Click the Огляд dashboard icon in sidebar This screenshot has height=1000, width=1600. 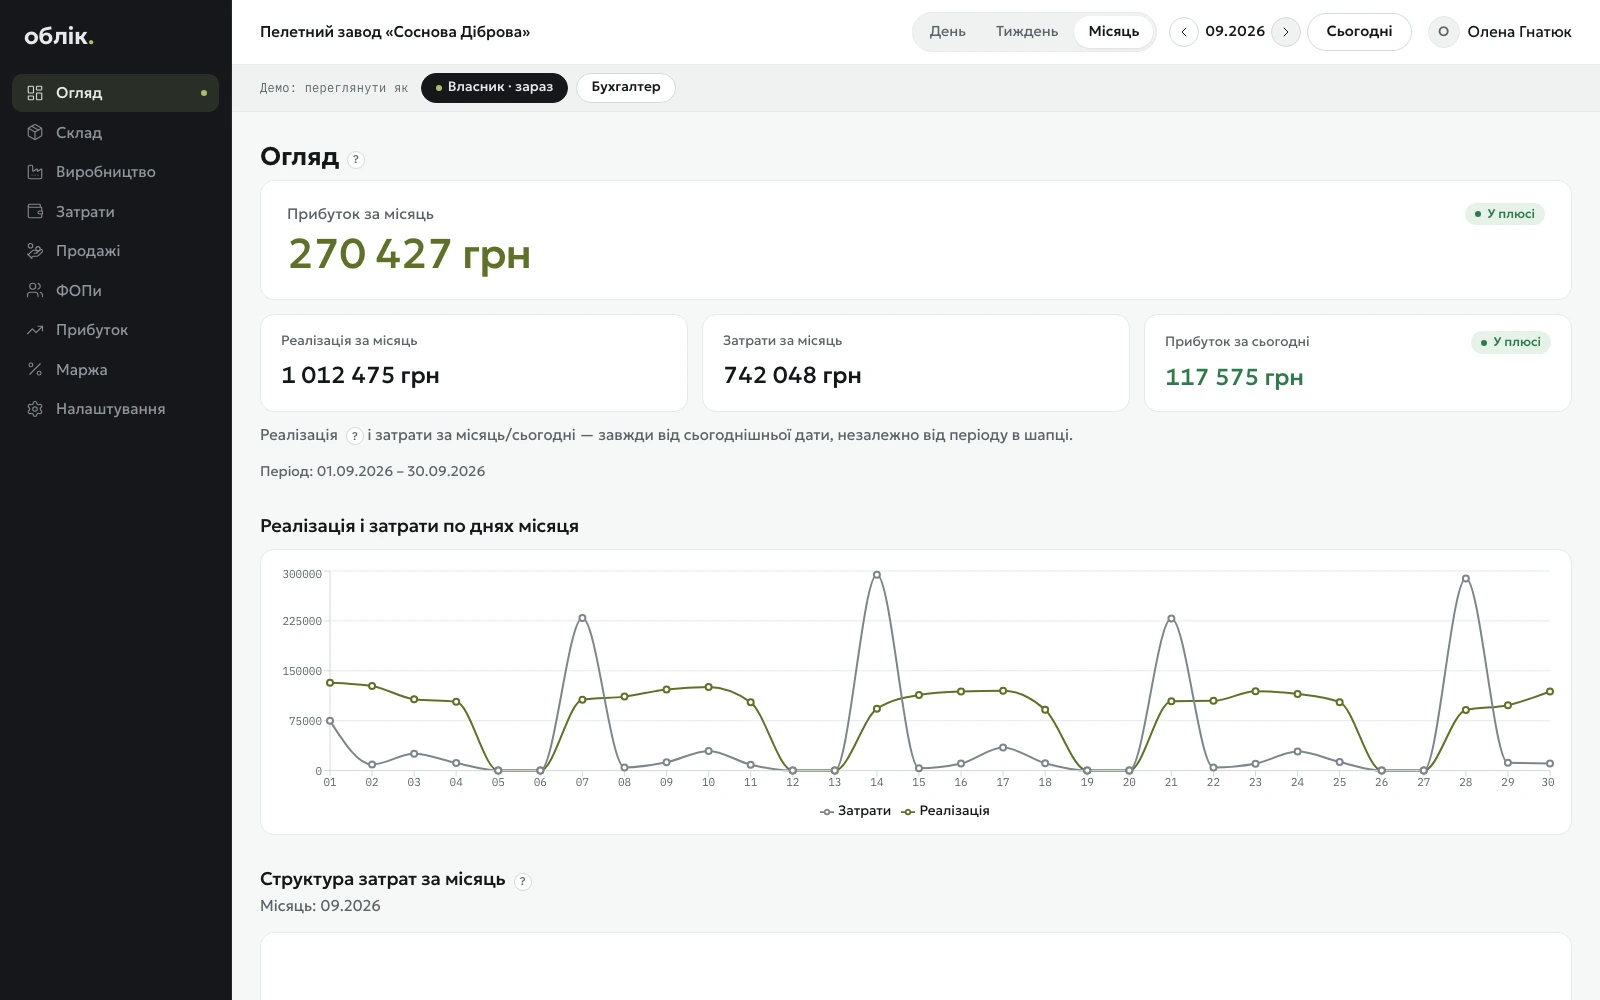[x=35, y=93]
